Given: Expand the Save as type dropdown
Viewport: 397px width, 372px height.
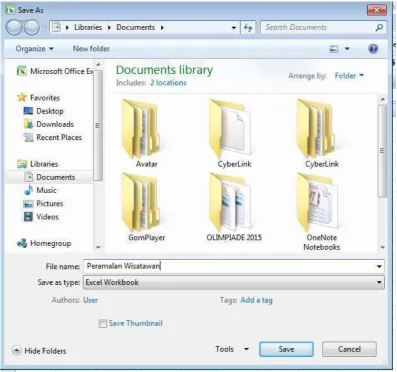Looking at the screenshot, I should tap(234, 282).
